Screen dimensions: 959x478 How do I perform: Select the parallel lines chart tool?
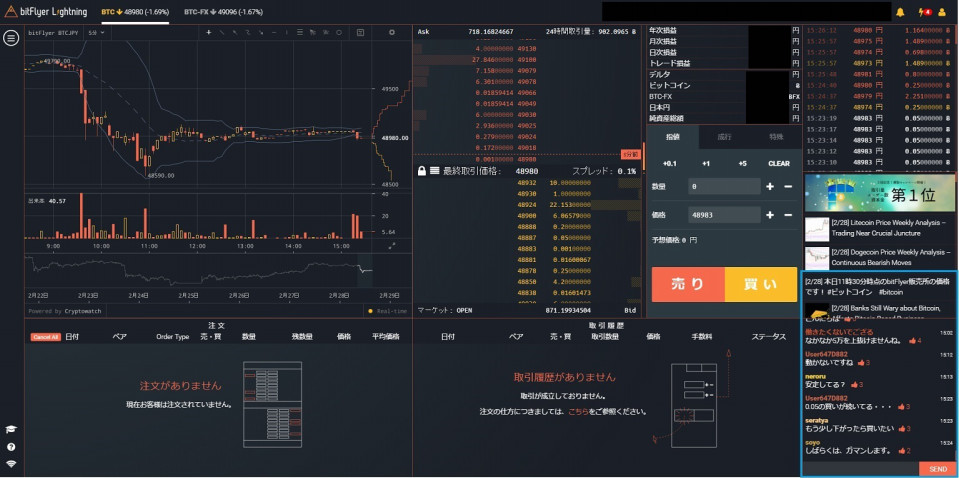pyautogui.click(x=300, y=32)
